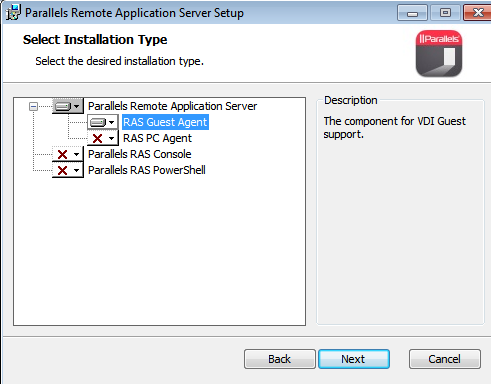Select the Parallels RAS Console item
The height and width of the screenshot is (384, 491).
140,154
